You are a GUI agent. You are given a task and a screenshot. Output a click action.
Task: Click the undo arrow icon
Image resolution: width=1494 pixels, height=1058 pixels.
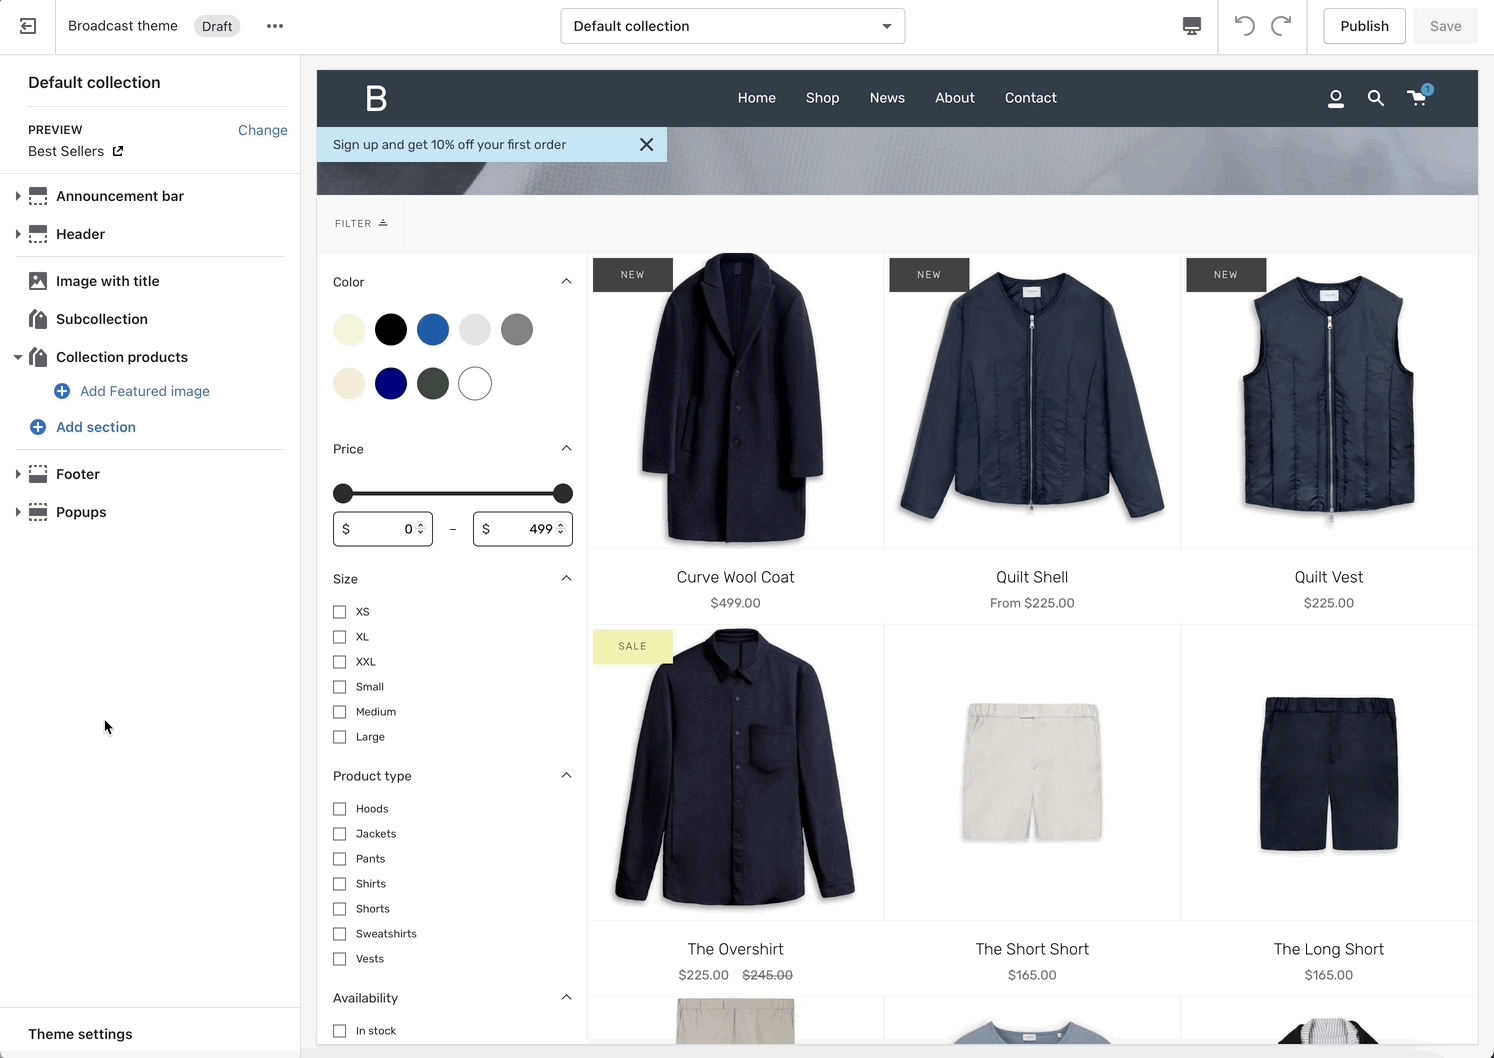click(1244, 26)
